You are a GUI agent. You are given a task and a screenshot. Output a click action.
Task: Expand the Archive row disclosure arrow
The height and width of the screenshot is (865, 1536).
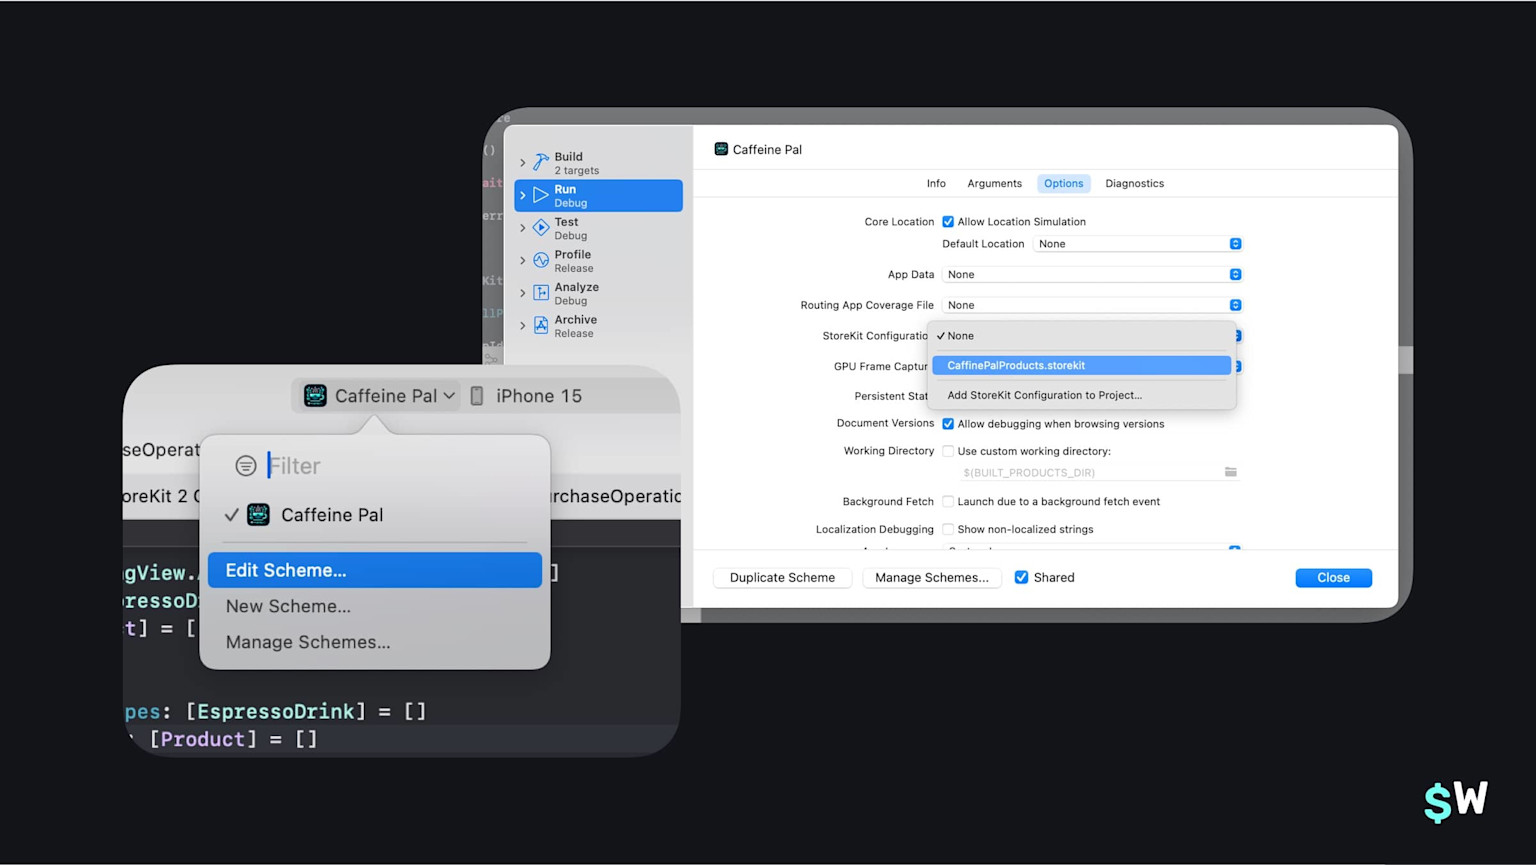[x=522, y=326]
